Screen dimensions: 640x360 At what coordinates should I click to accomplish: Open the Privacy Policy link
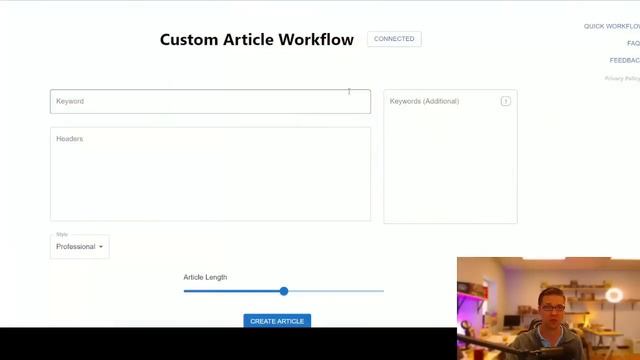tap(622, 78)
